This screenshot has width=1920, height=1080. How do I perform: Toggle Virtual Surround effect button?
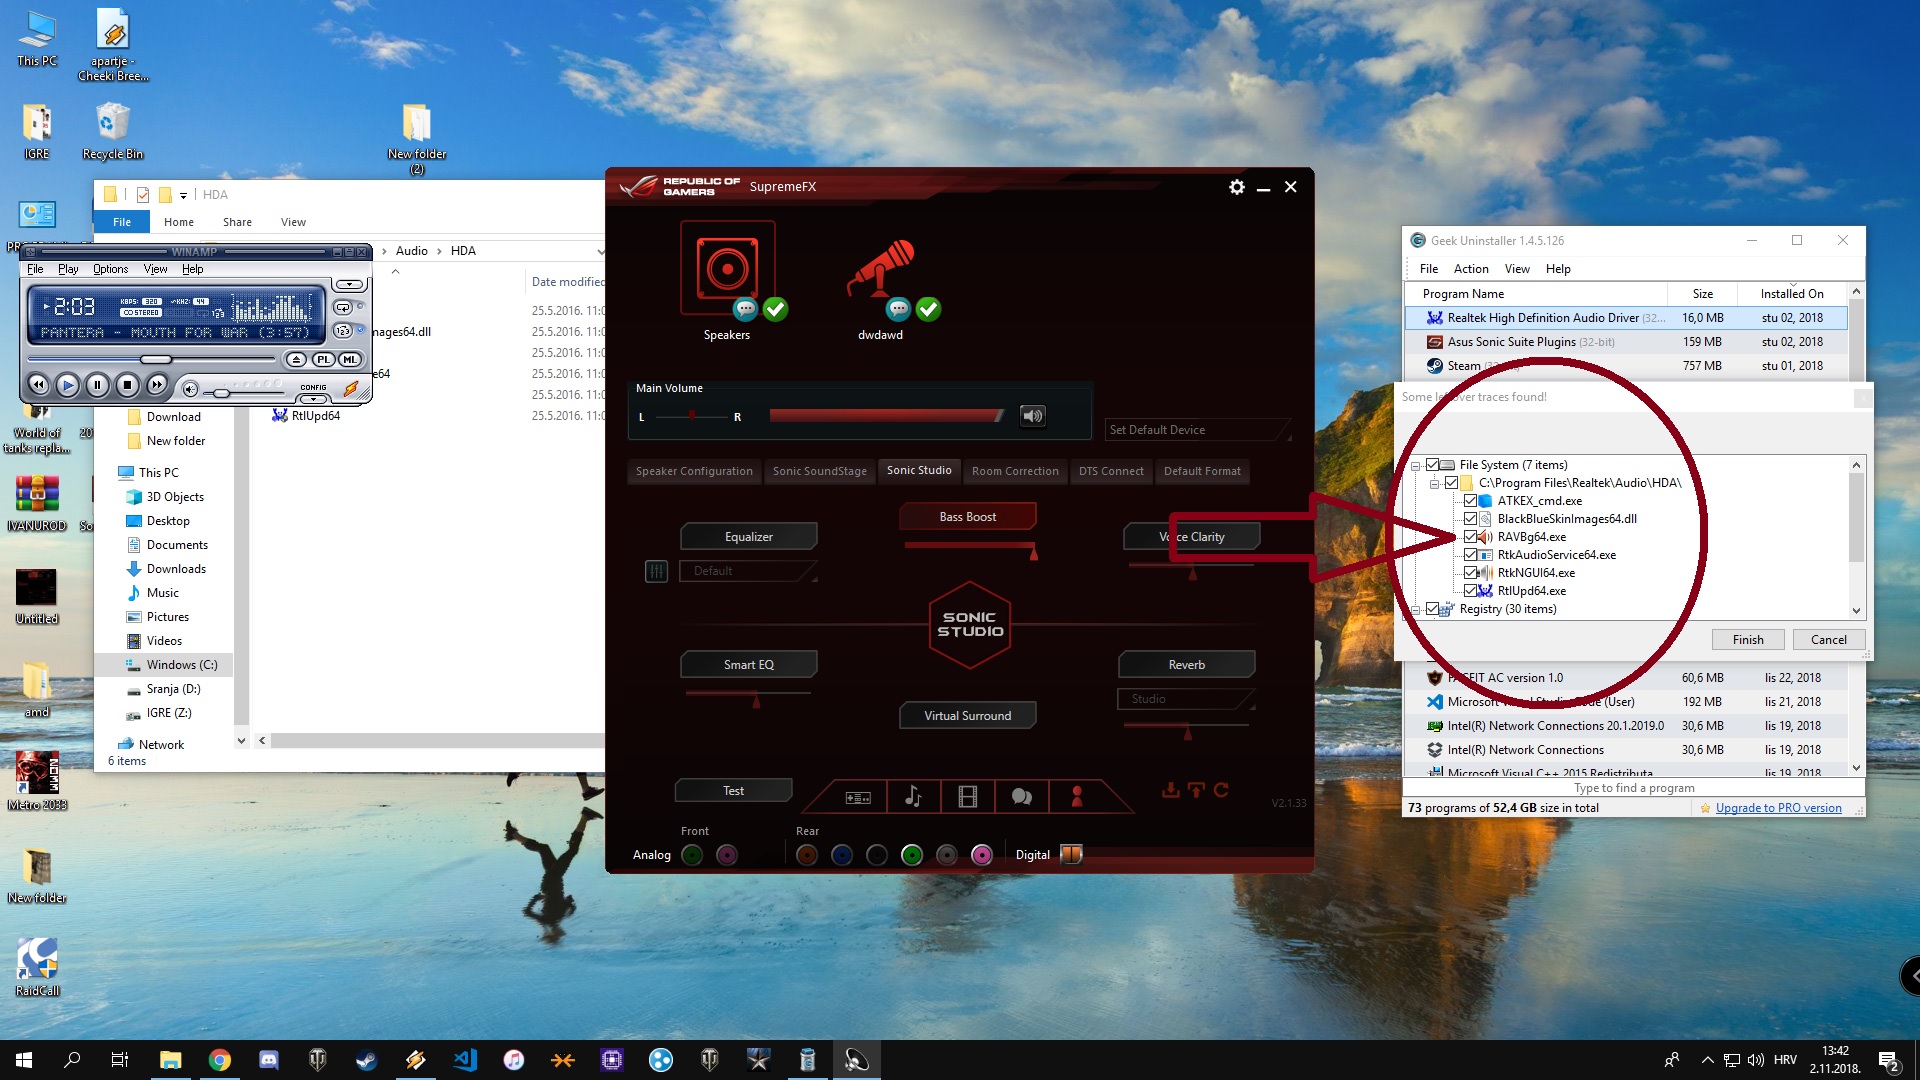968,716
